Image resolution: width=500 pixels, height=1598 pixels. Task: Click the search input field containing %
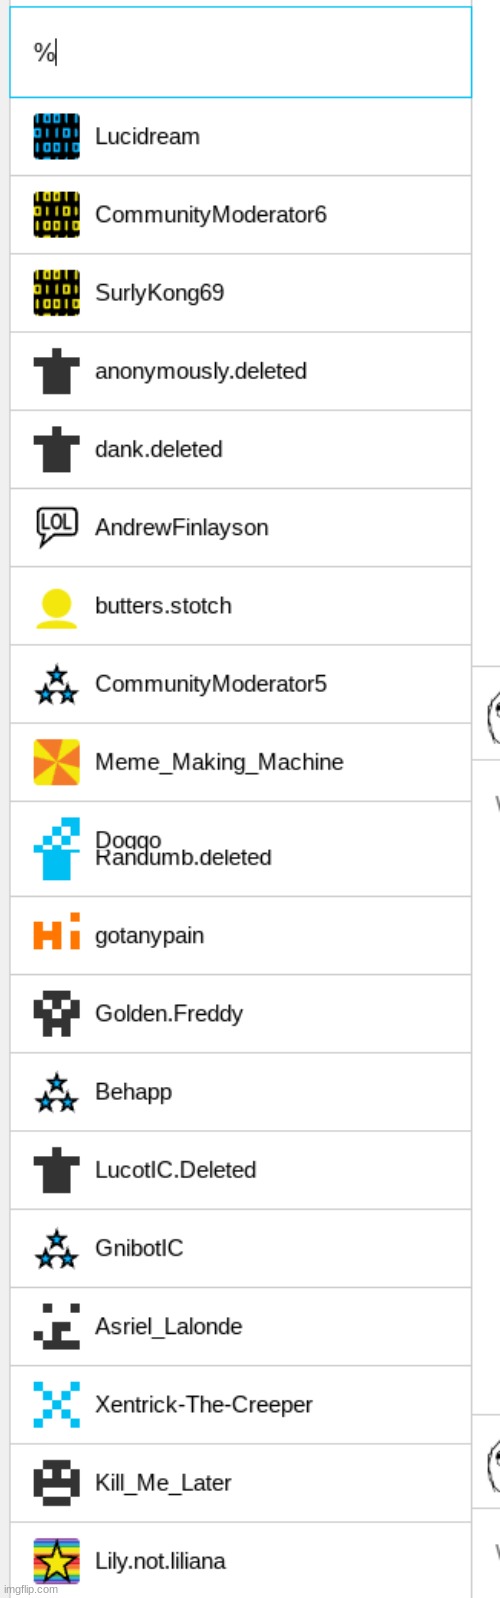tap(240, 52)
